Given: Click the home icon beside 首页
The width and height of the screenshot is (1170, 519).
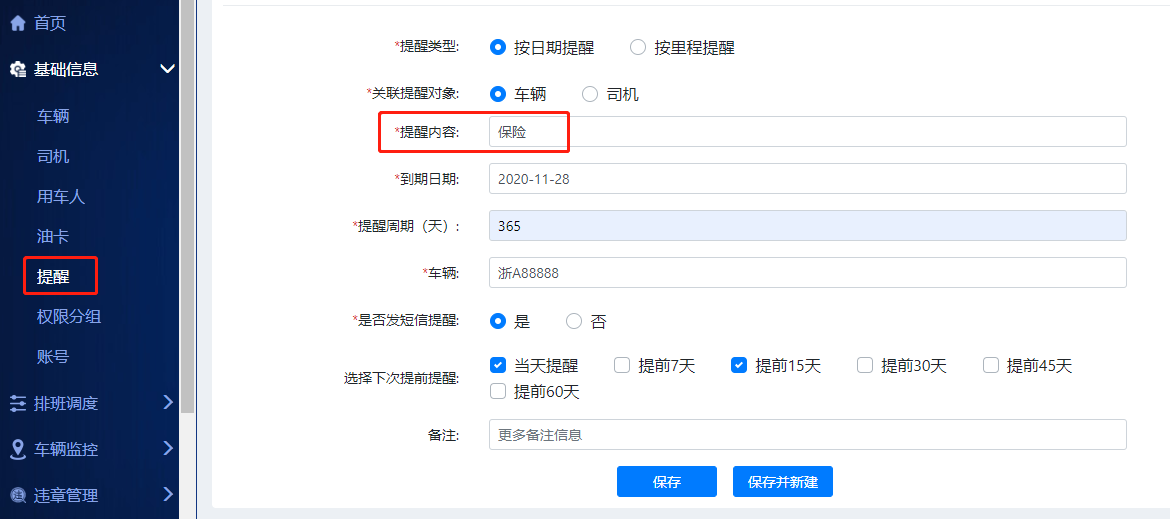Looking at the screenshot, I should point(18,22).
